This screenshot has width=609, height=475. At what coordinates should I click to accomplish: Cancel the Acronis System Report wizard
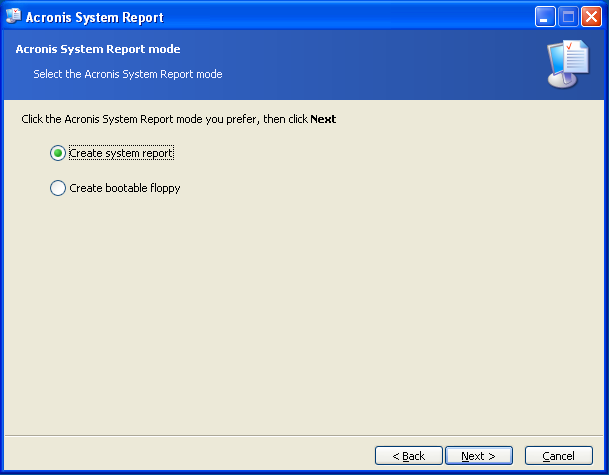coord(559,456)
